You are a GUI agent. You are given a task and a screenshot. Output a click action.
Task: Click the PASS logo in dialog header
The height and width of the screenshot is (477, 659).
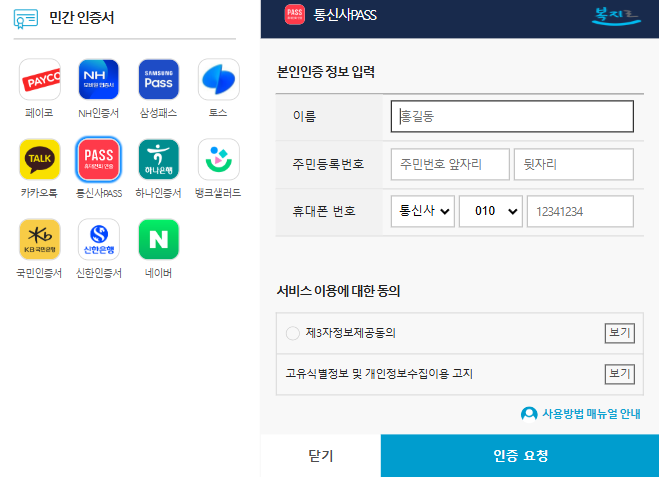[295, 14]
